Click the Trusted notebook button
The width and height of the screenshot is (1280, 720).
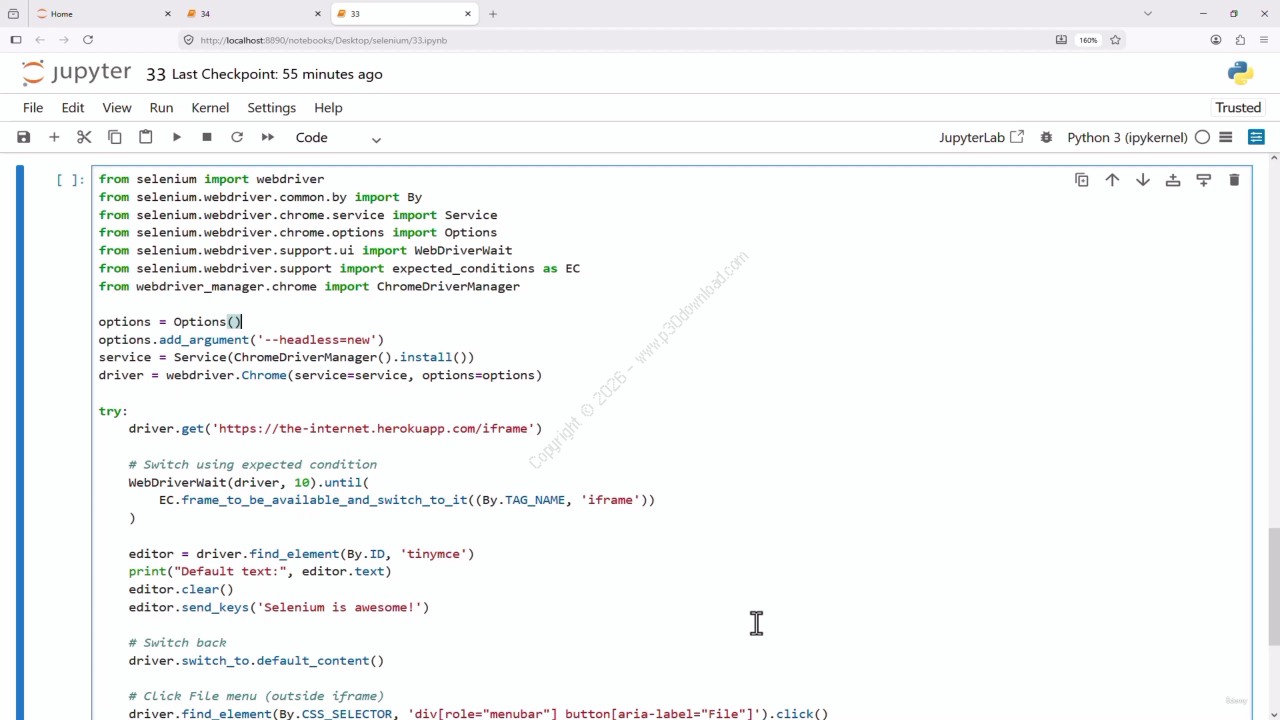tap(1238, 107)
